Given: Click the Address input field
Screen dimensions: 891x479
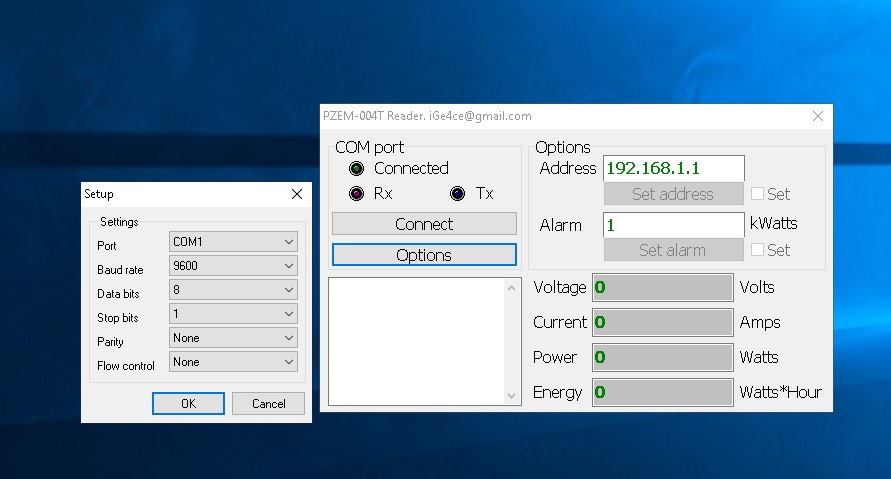Looking at the screenshot, I should [x=673, y=168].
